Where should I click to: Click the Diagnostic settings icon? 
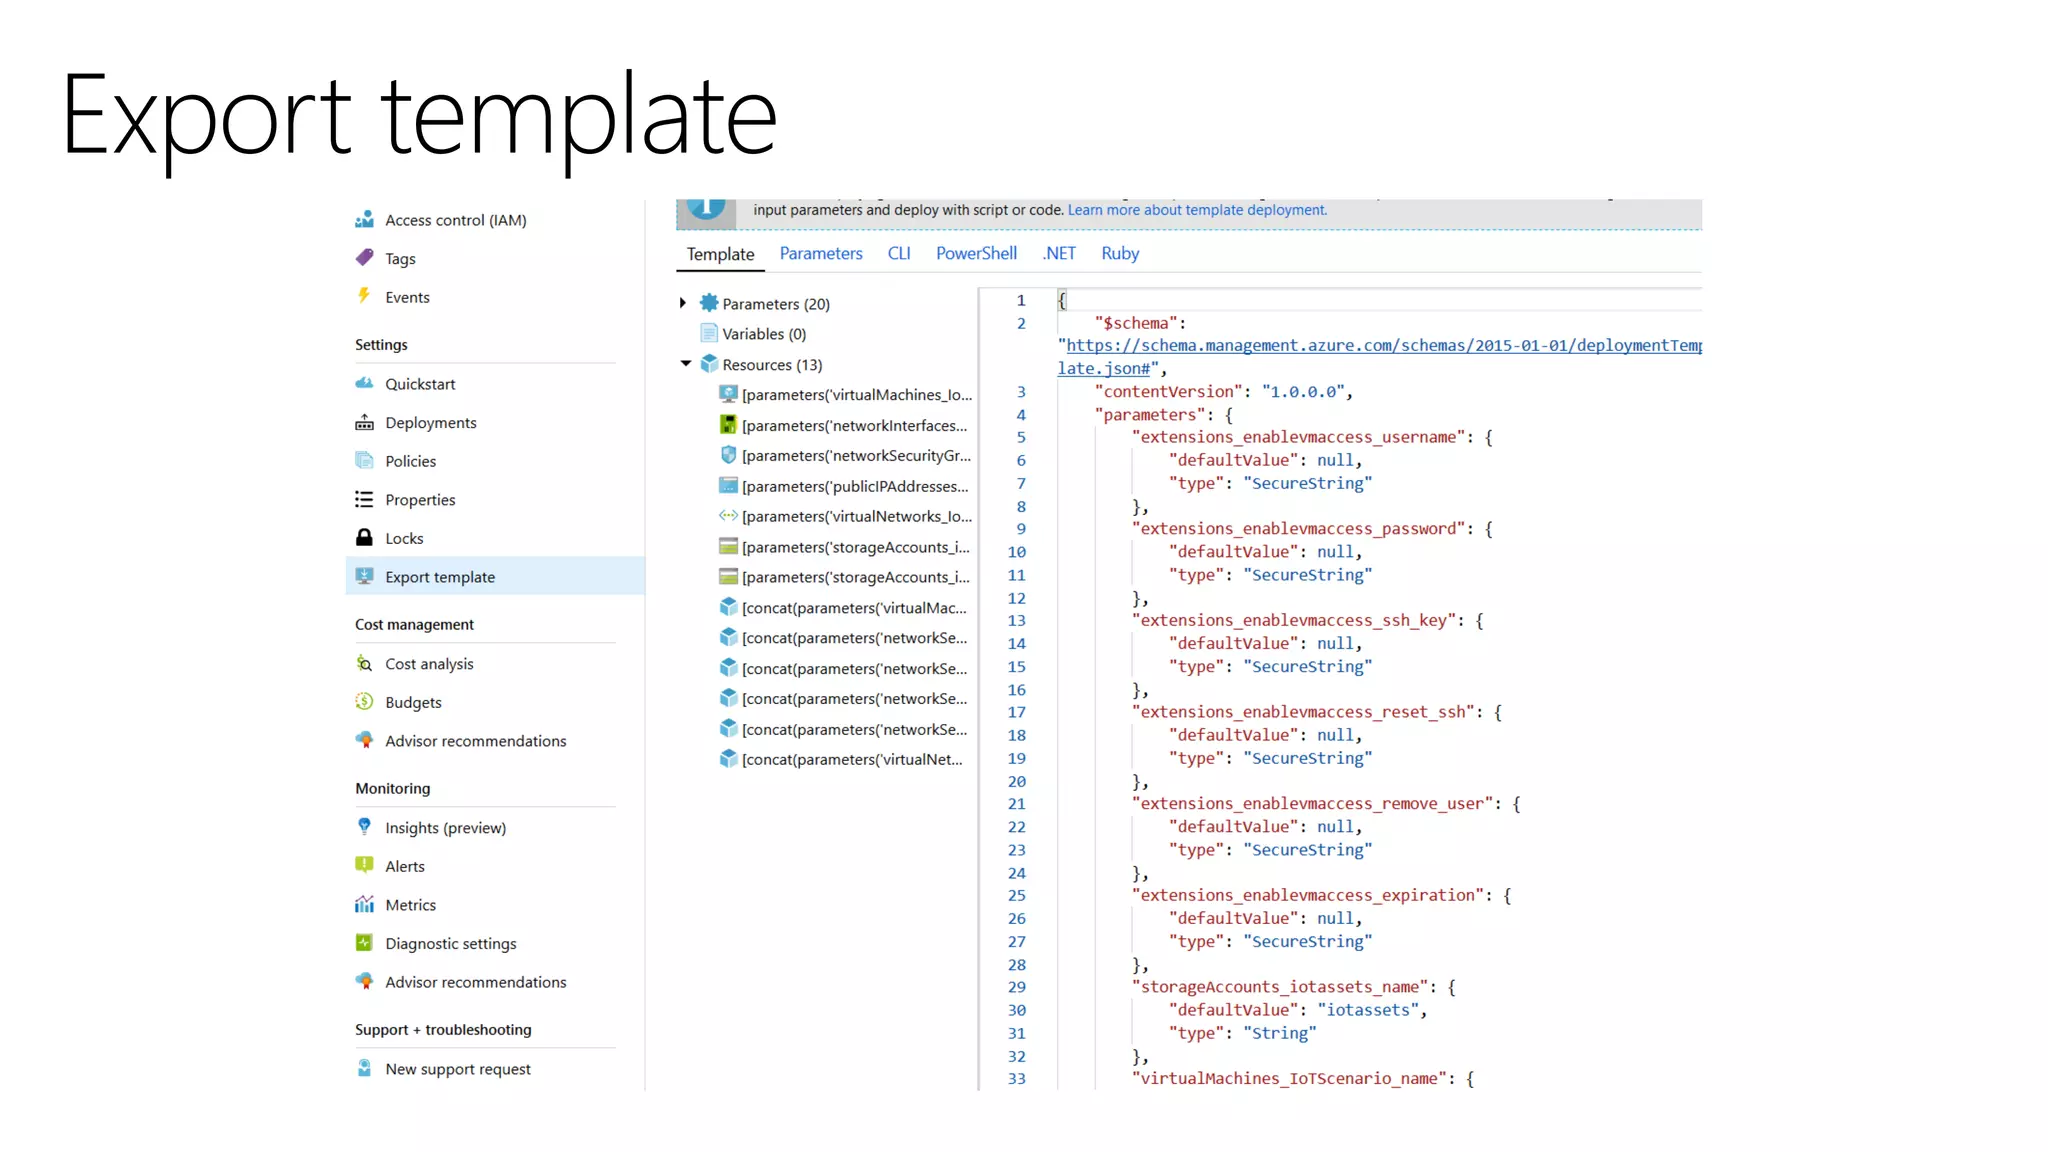(x=364, y=943)
